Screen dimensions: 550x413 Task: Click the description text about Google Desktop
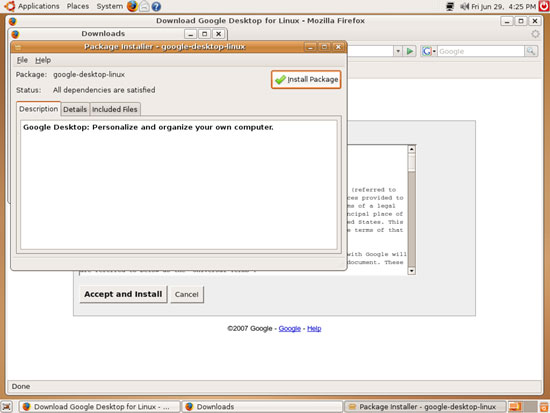point(148,127)
